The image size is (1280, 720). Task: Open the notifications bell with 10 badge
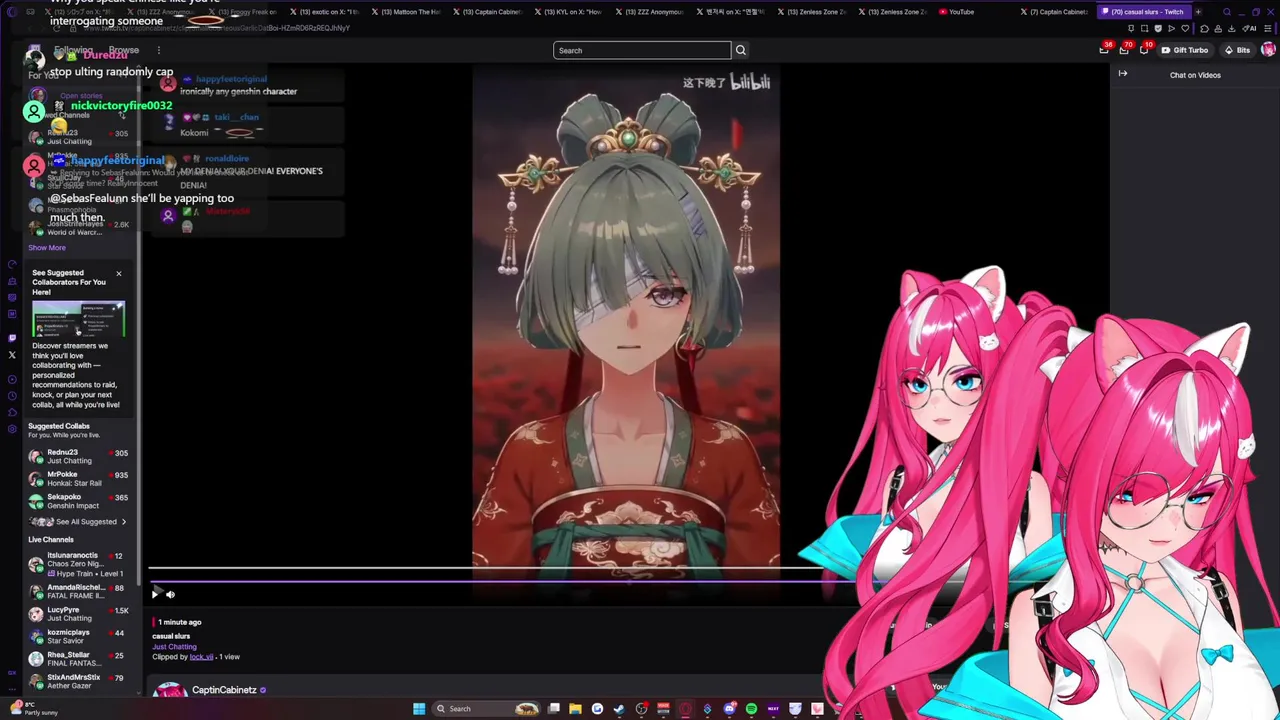click(x=1144, y=50)
